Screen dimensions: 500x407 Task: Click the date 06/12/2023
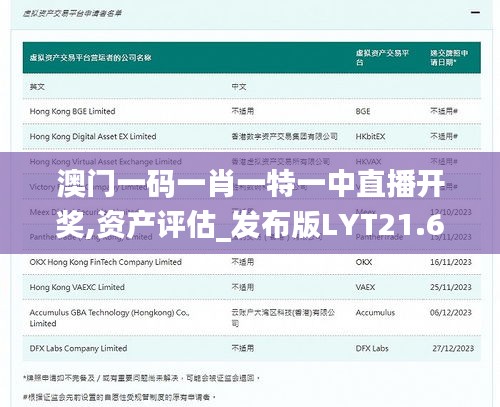click(451, 313)
